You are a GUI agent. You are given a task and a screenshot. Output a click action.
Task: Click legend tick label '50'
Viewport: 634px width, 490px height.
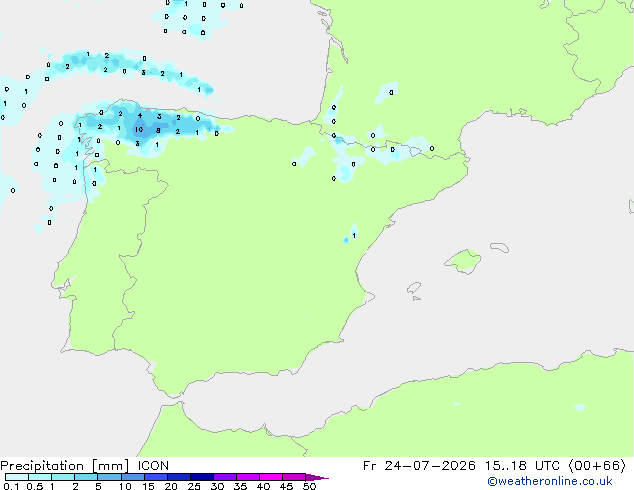309,486
